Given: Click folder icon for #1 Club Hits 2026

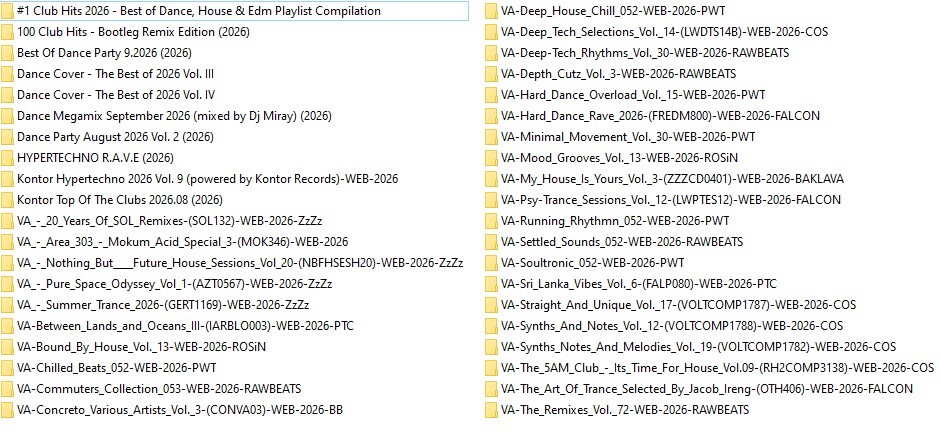Looking at the screenshot, I should pyautogui.click(x=7, y=11).
